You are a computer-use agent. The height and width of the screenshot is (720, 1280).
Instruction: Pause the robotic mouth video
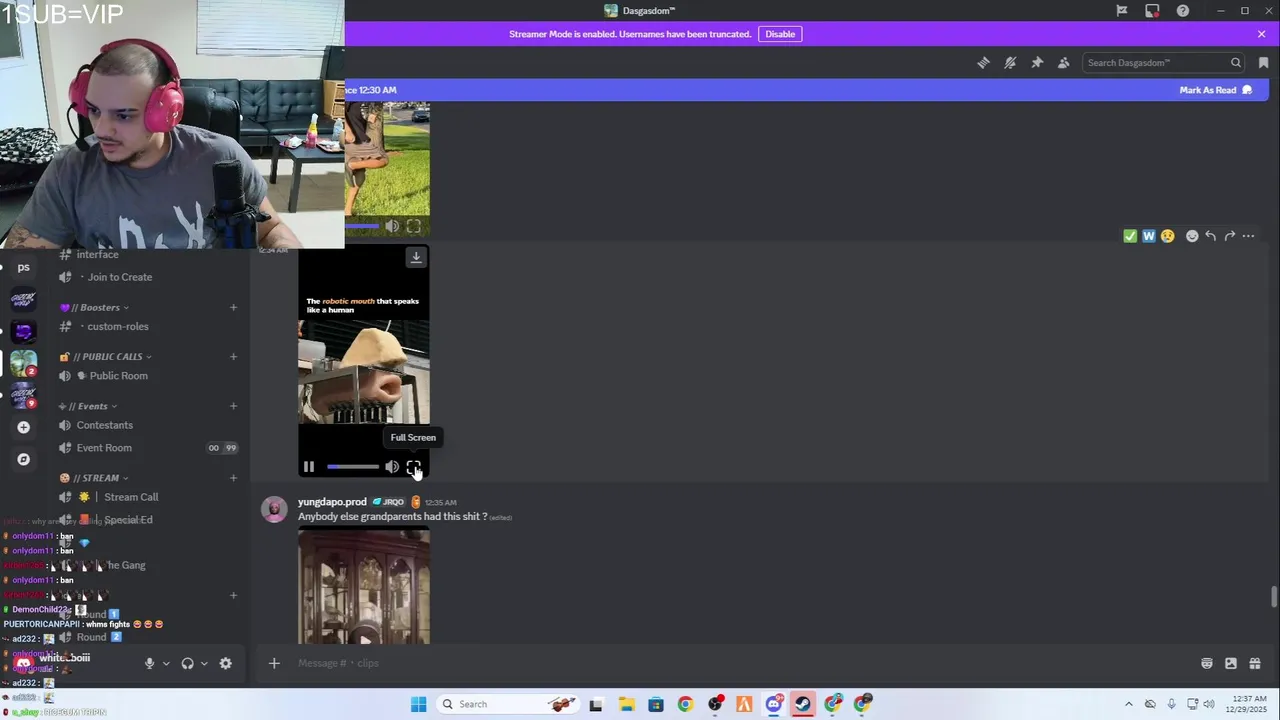tap(309, 467)
